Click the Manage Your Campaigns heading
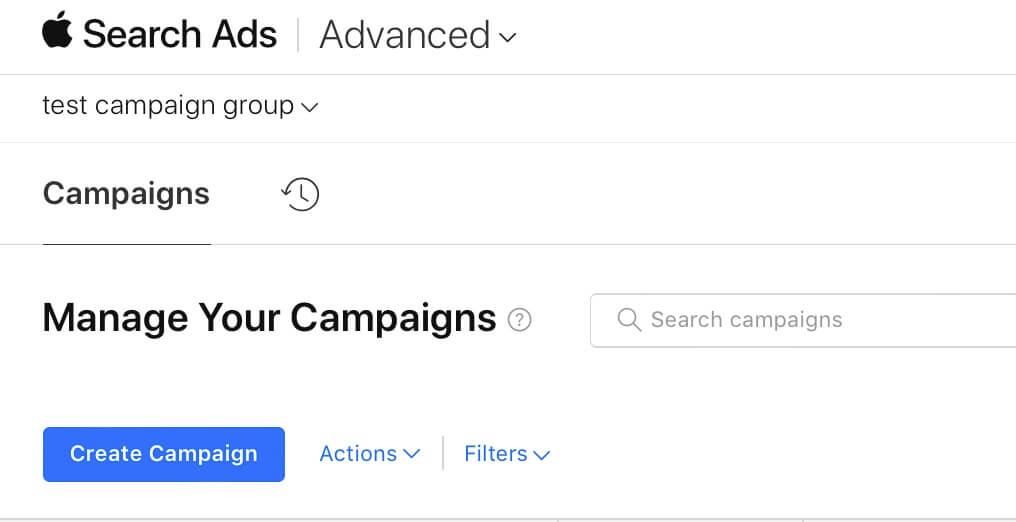Image resolution: width=1016 pixels, height=522 pixels. tap(269, 319)
